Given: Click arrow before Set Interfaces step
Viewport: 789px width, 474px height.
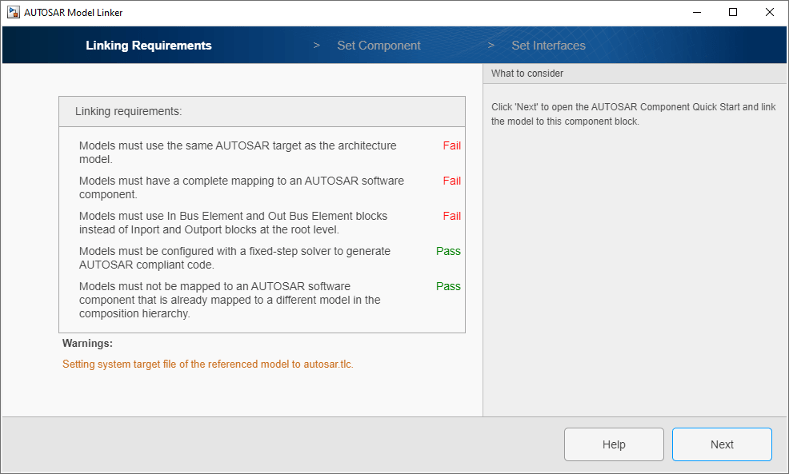Looking at the screenshot, I should pyautogui.click(x=491, y=46).
